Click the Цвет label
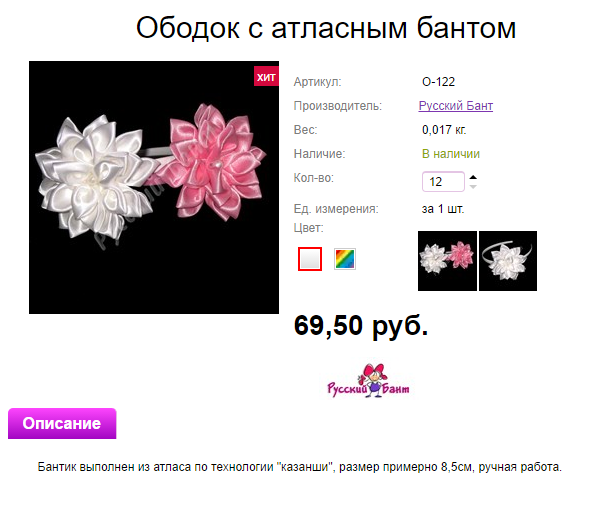599x514 pixels. pyautogui.click(x=308, y=228)
